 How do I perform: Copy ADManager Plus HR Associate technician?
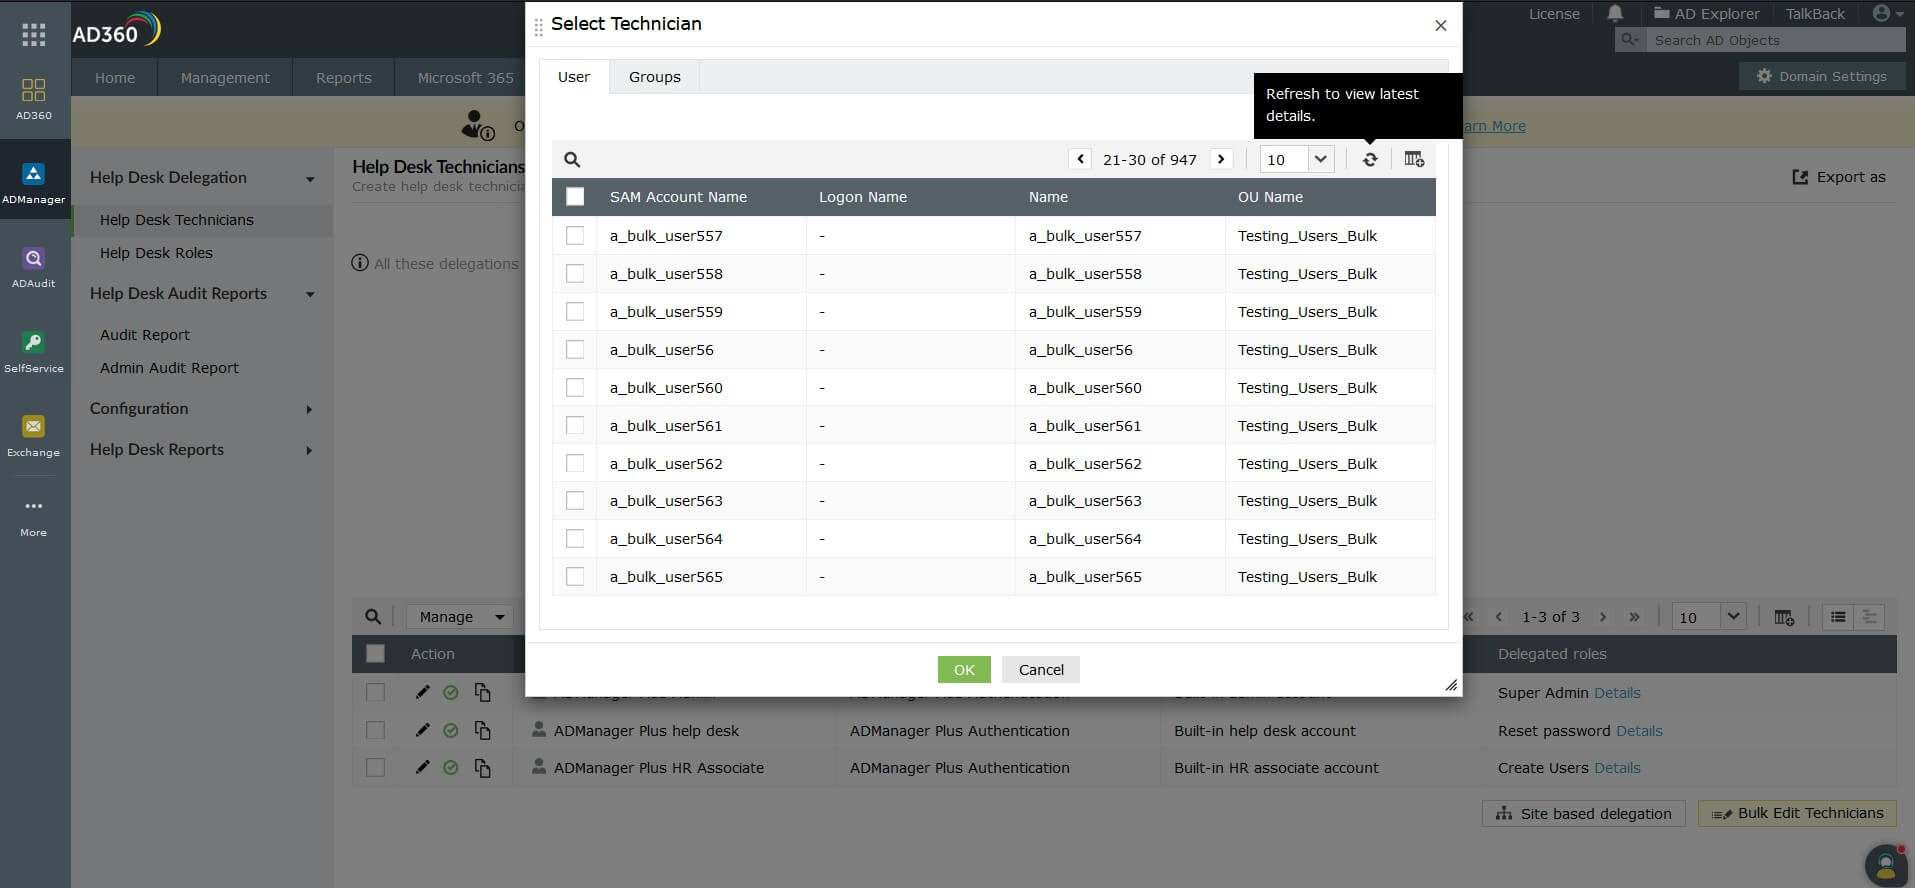482,768
